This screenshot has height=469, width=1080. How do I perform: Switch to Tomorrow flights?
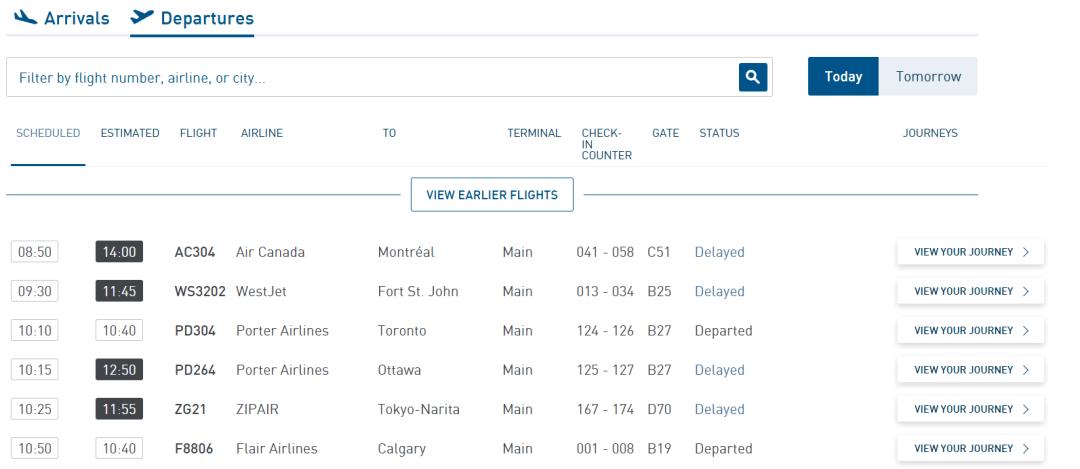[928, 76]
